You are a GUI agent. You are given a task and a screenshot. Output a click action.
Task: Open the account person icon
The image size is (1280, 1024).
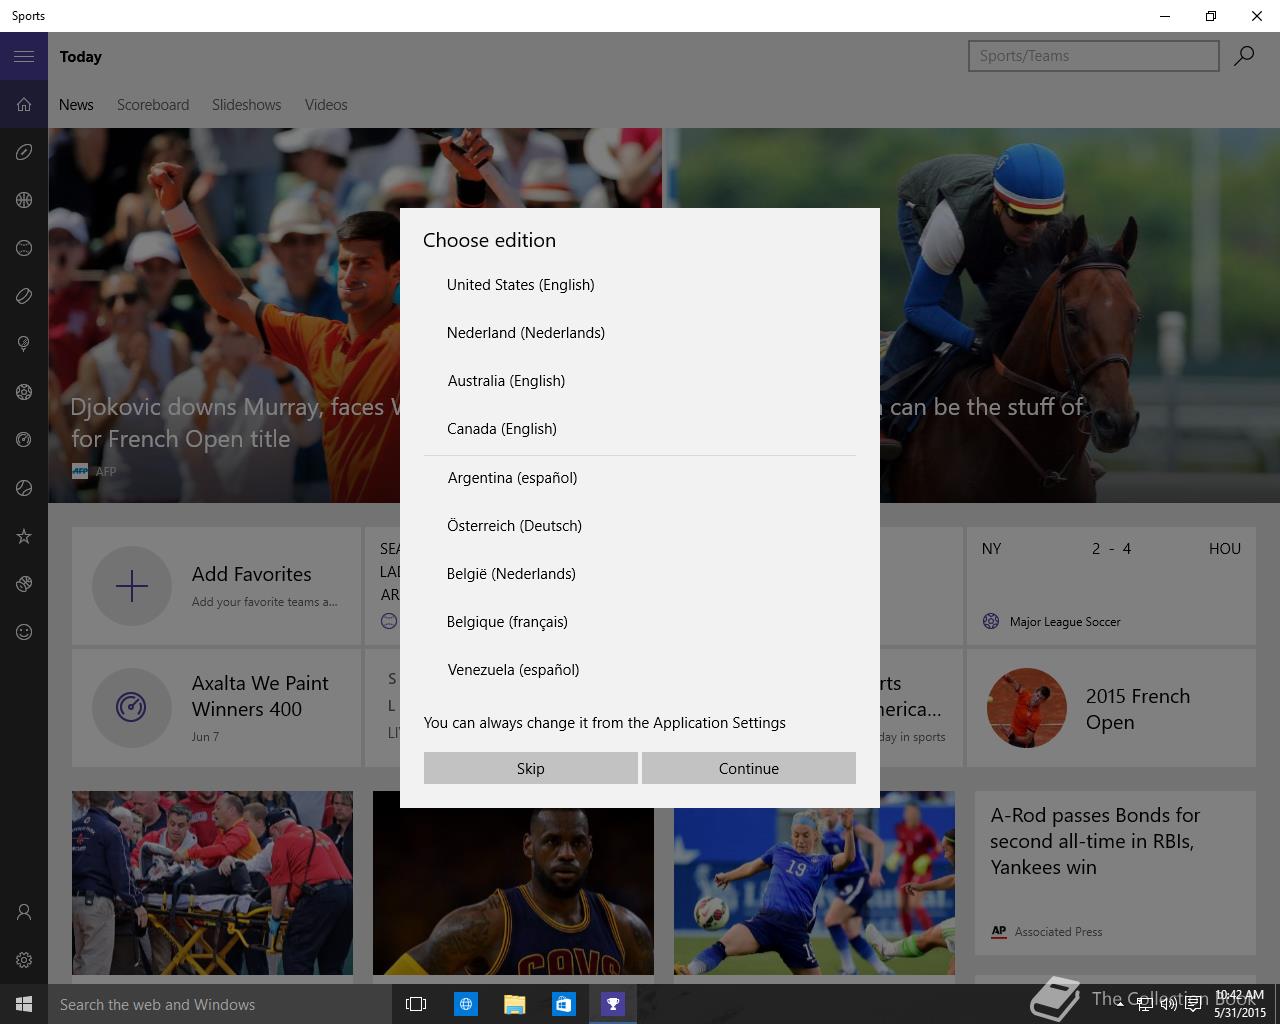(x=24, y=912)
